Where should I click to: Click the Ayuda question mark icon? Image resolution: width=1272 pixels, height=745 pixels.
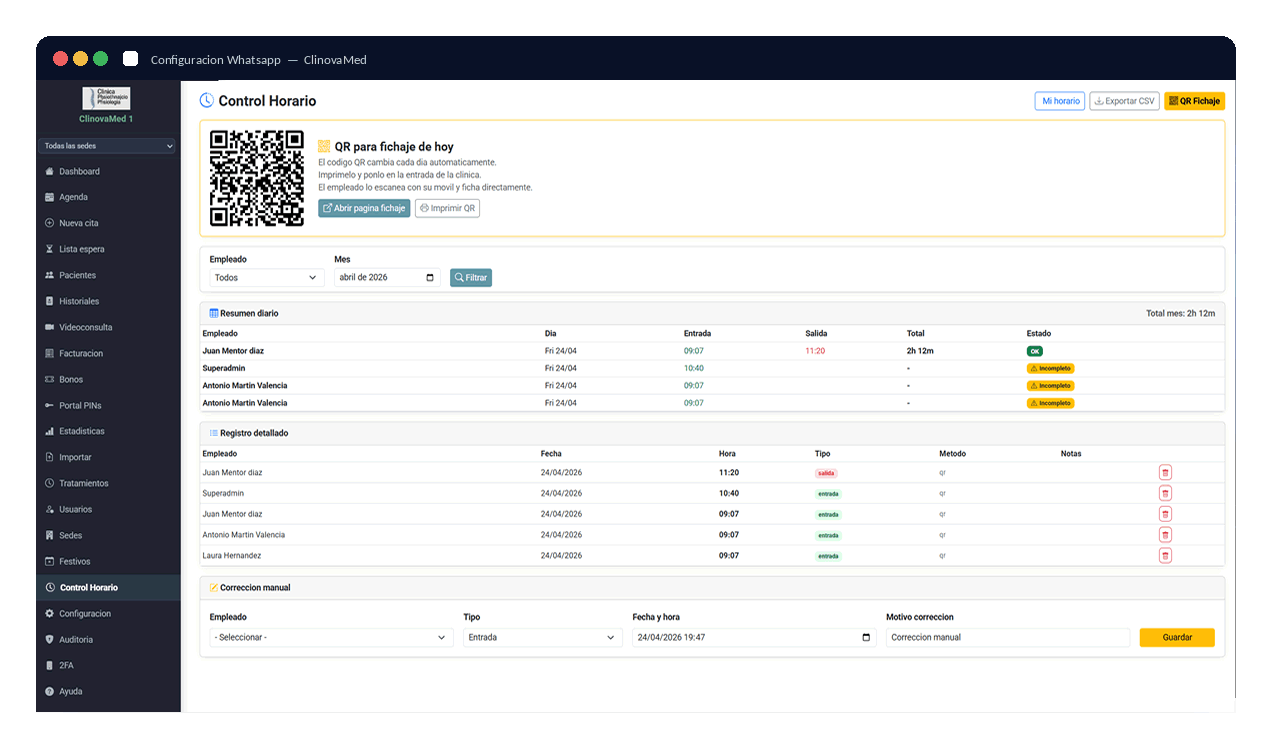pyautogui.click(x=50, y=691)
